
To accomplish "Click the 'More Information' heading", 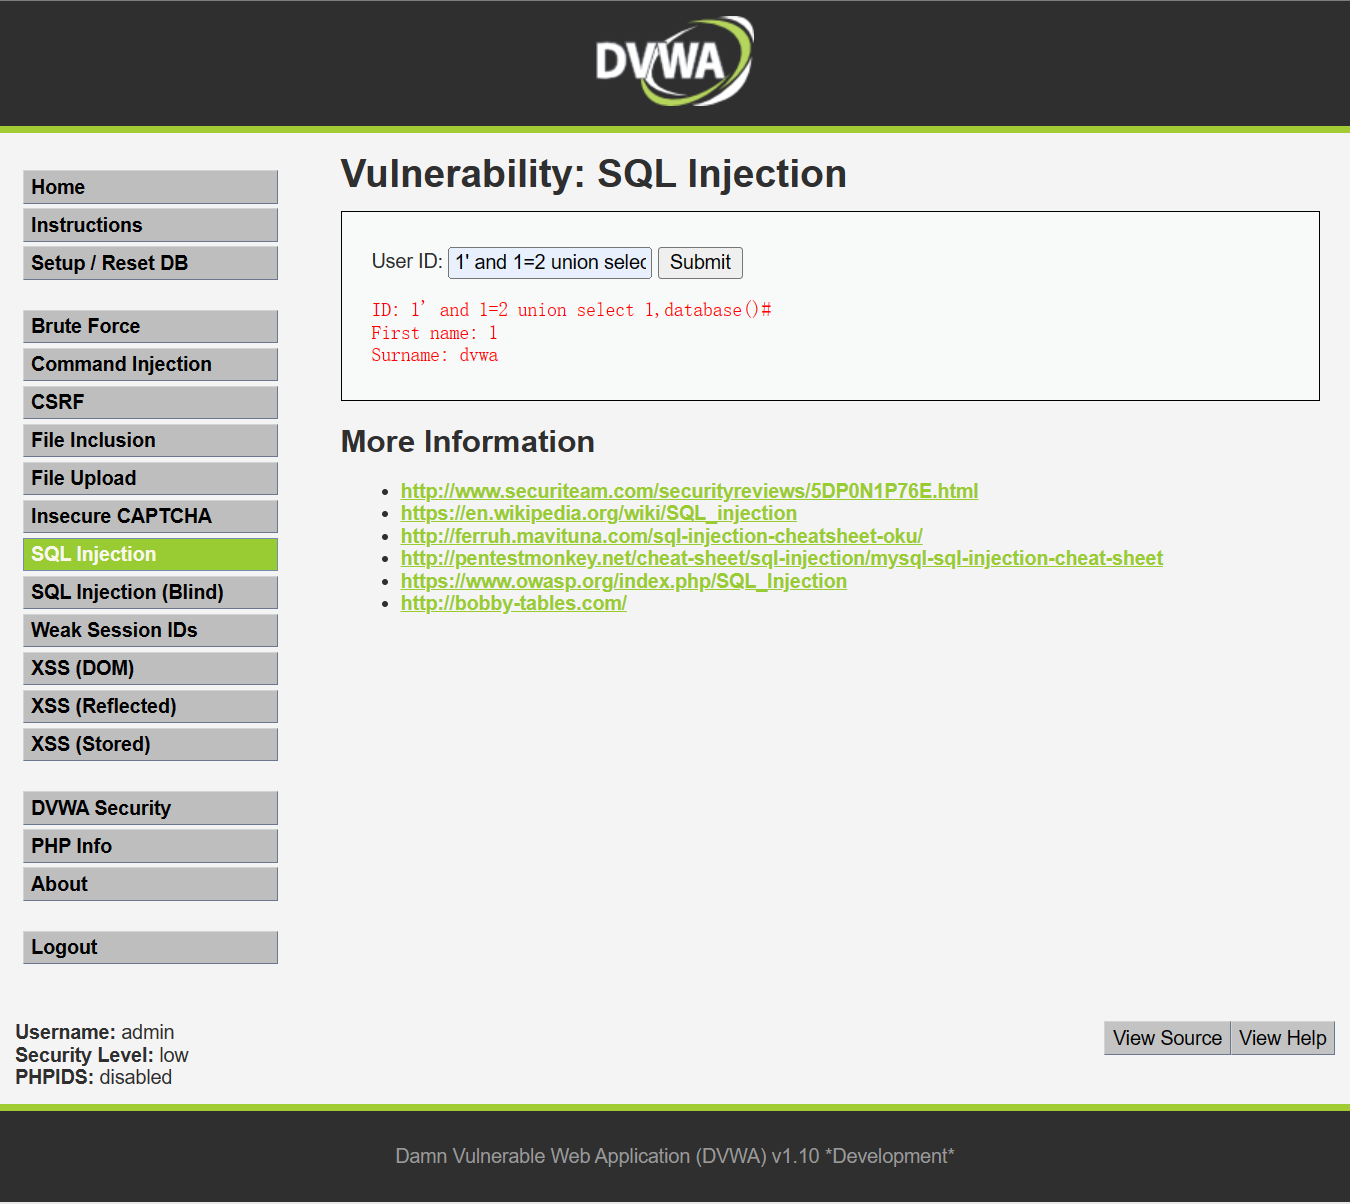I will point(468,442).
